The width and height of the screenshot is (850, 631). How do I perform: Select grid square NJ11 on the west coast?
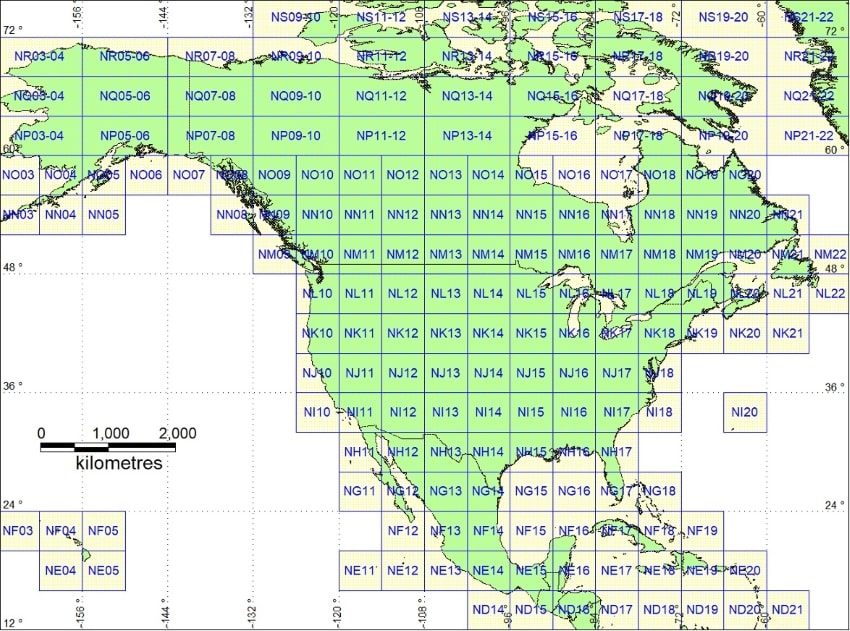(360, 373)
